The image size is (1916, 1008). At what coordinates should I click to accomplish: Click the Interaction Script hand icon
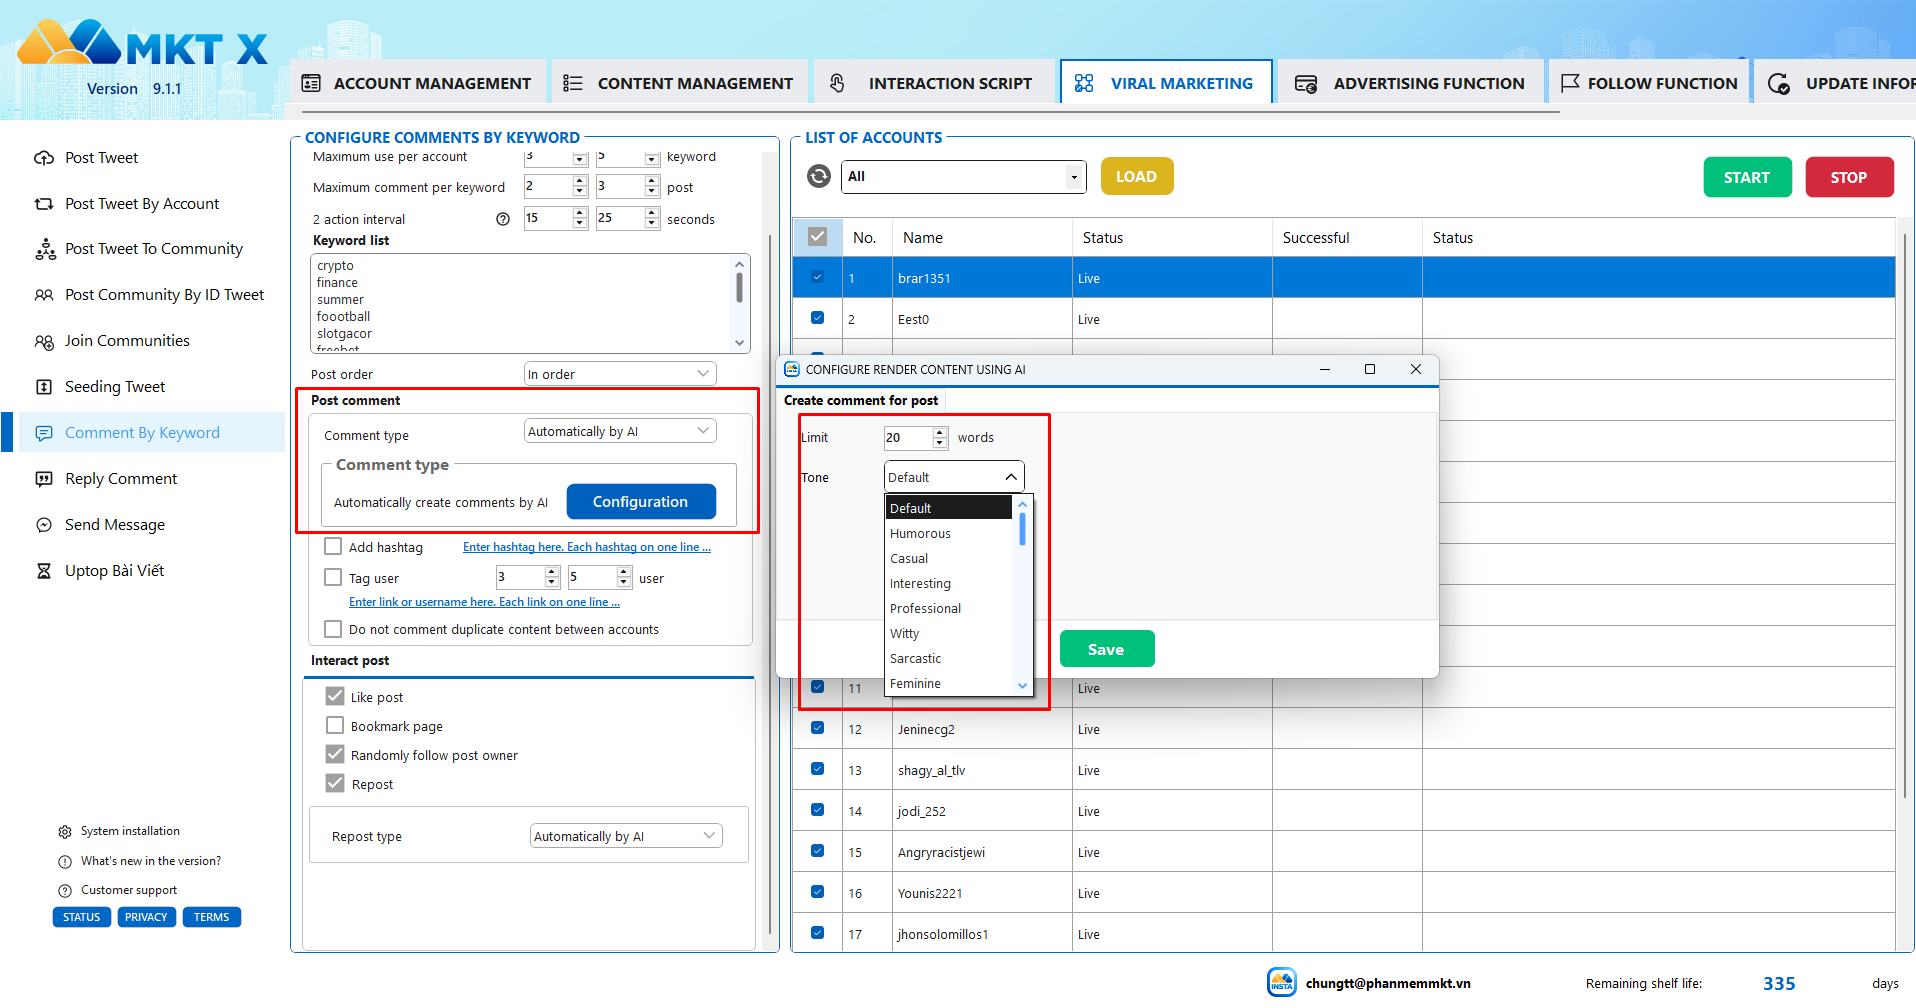click(x=837, y=83)
